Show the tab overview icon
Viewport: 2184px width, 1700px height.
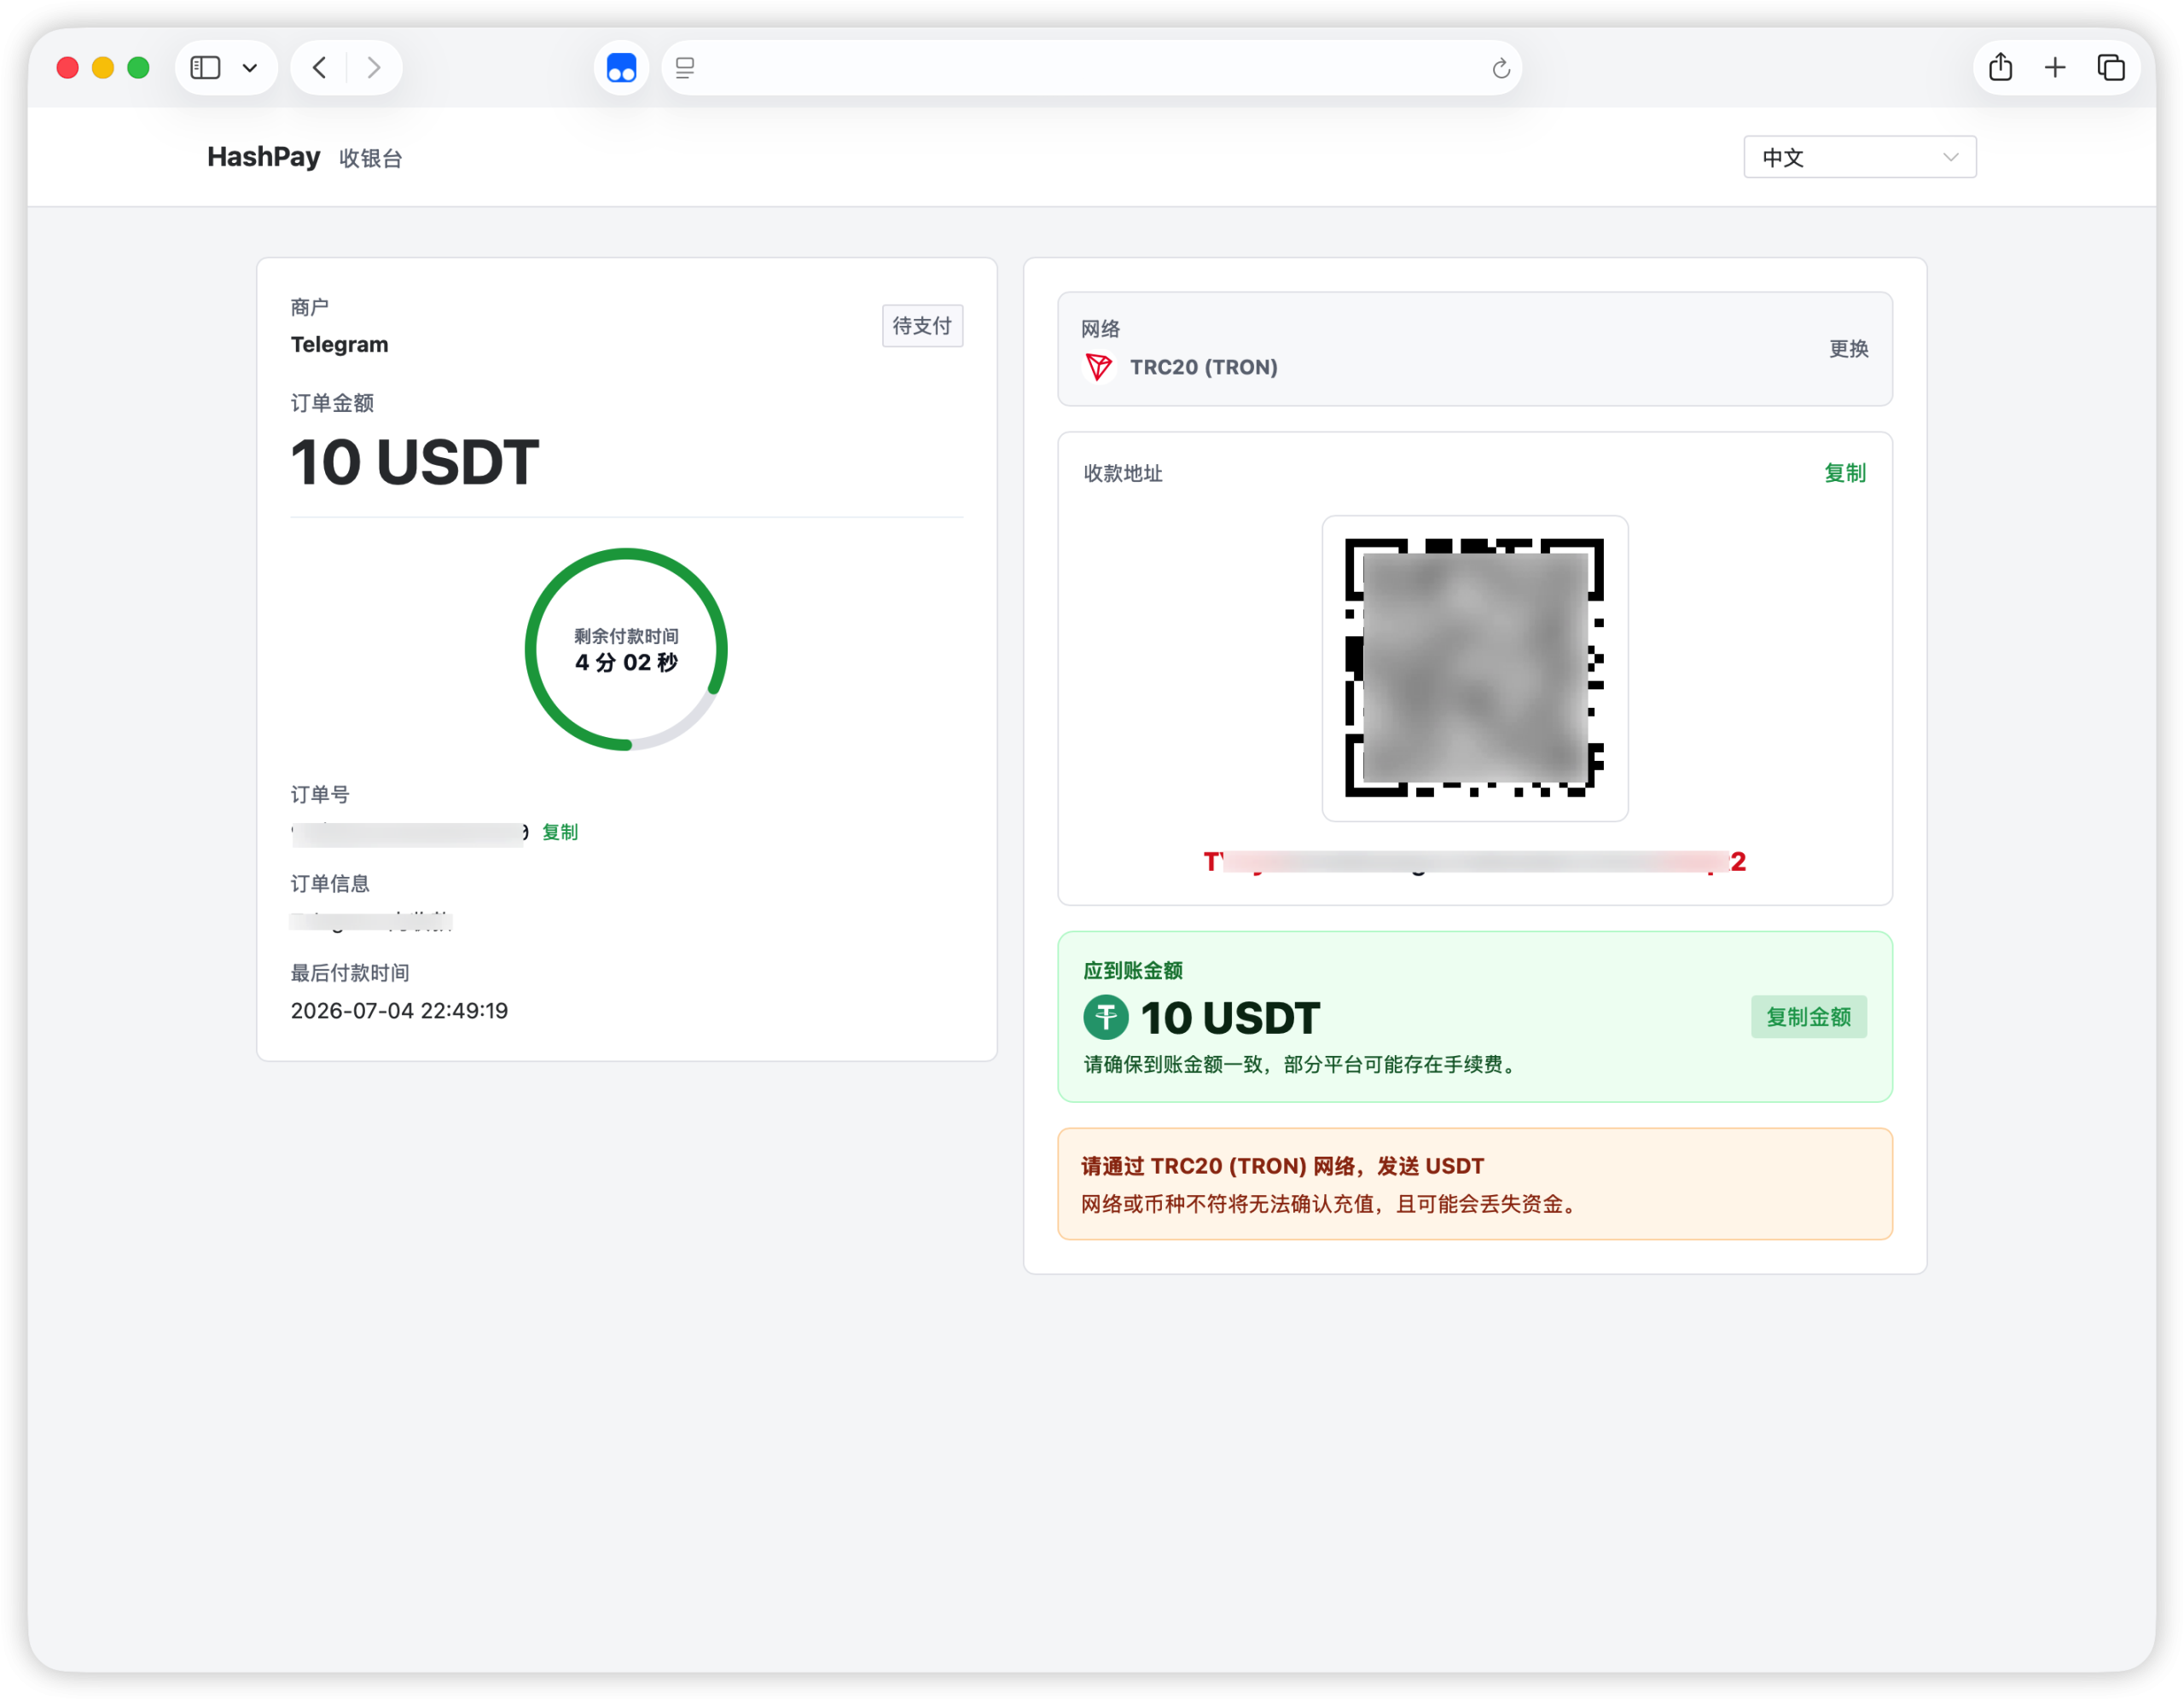tap(2111, 67)
